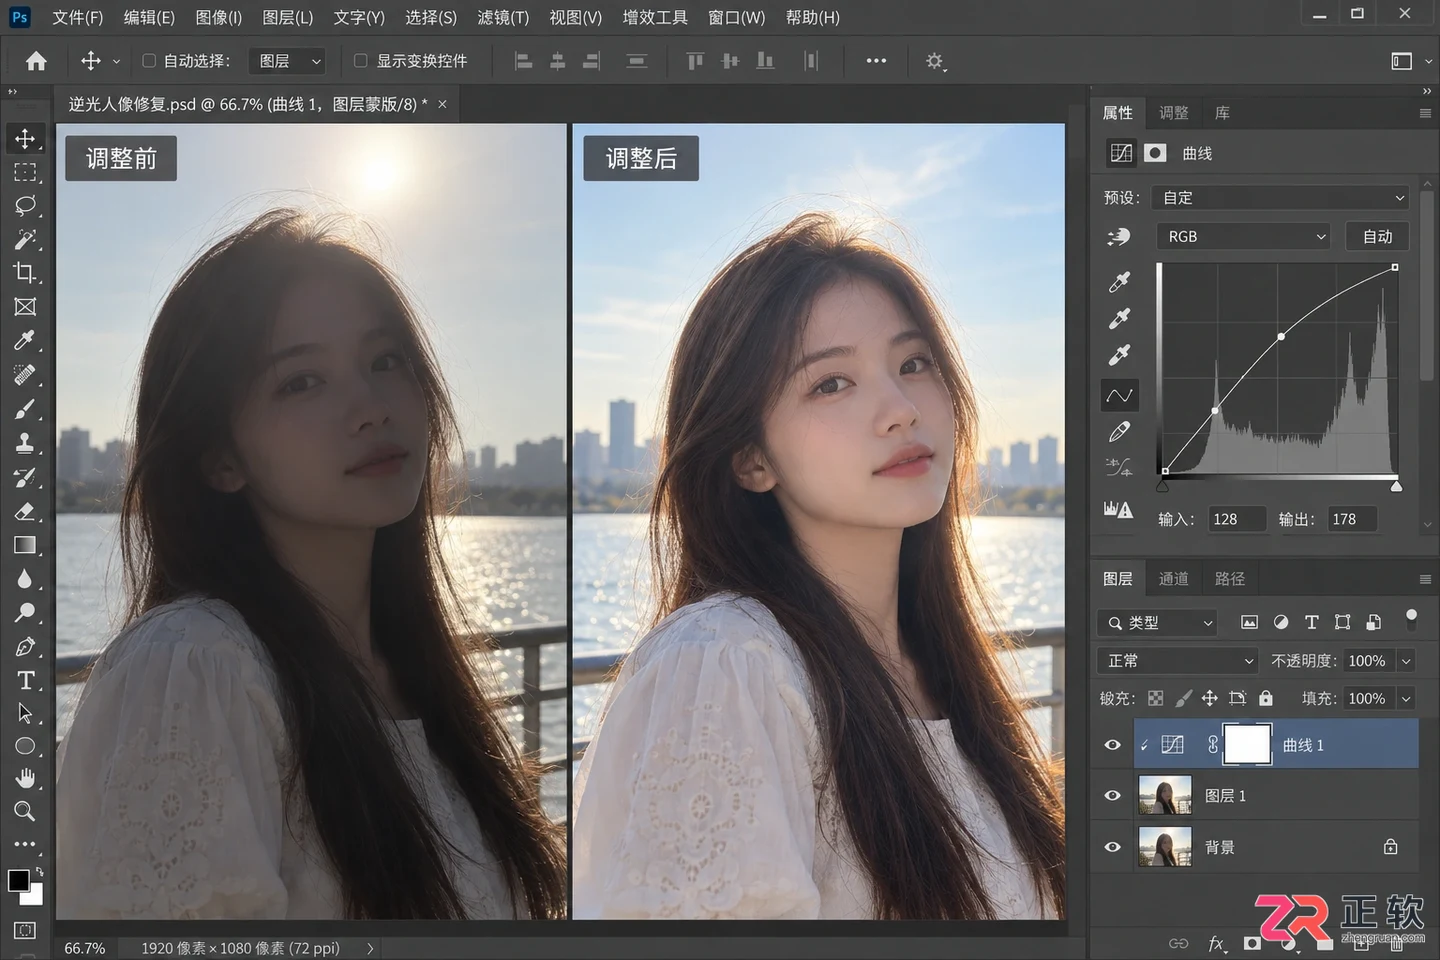Image resolution: width=1440 pixels, height=960 pixels.
Task: Close the 逆光人像修复.psd document tab
Action: click(442, 104)
